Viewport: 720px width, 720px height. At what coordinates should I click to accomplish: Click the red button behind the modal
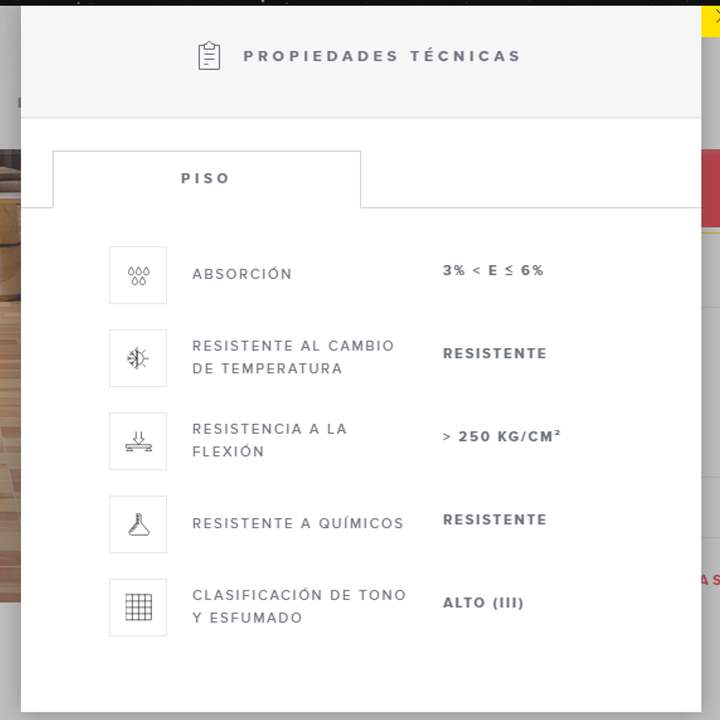pyautogui.click(x=711, y=188)
